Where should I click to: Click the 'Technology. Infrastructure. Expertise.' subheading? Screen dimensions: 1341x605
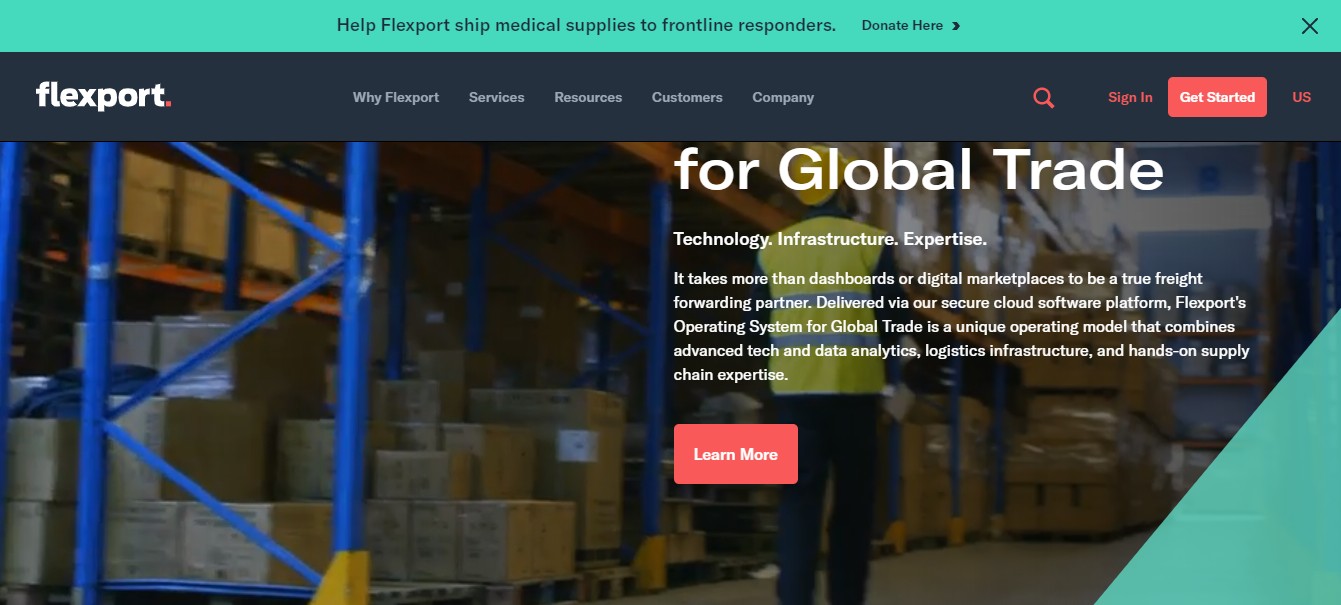[830, 240]
